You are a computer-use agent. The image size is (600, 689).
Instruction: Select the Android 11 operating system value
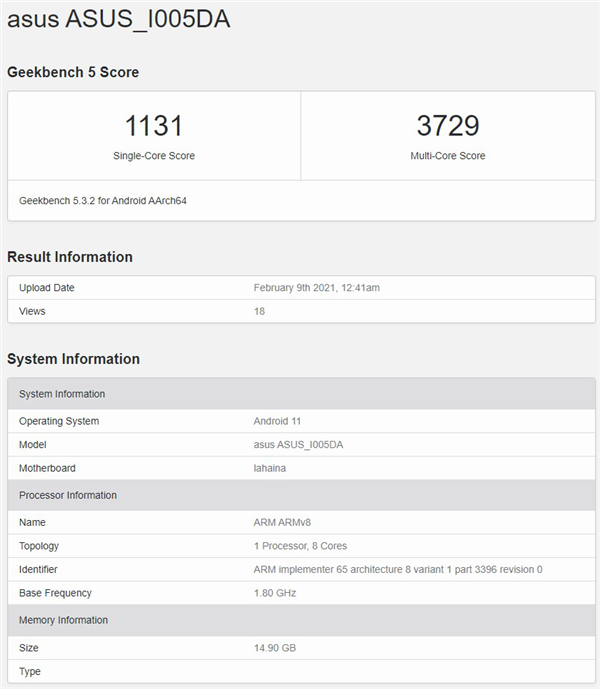tap(279, 421)
